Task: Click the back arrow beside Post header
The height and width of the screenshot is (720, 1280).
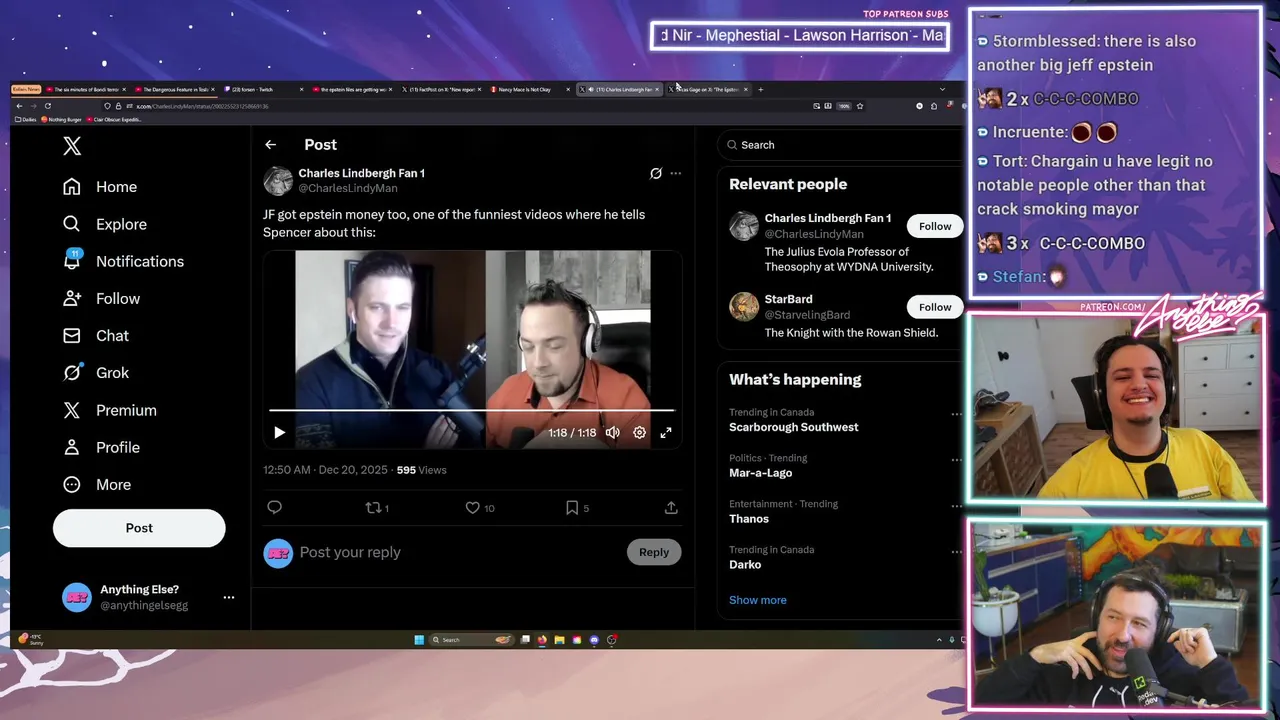Action: [x=270, y=145]
